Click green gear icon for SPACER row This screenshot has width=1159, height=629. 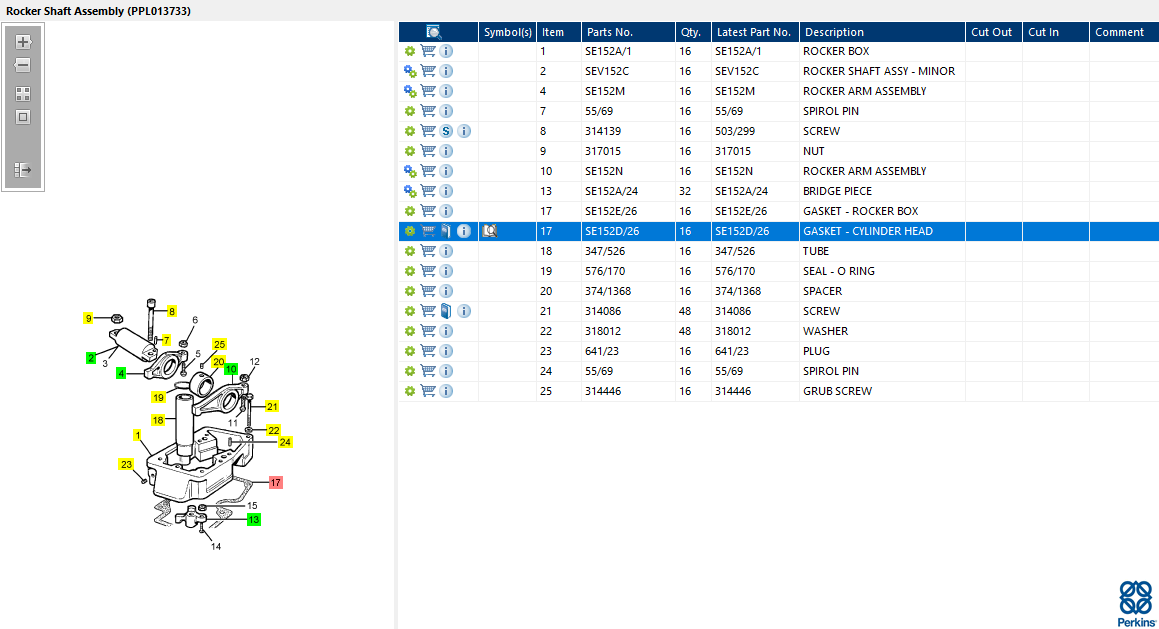pyautogui.click(x=409, y=290)
